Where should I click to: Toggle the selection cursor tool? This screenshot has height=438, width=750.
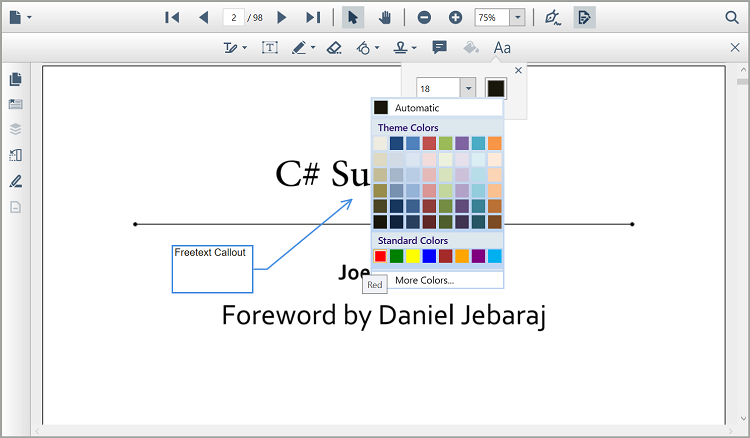353,18
